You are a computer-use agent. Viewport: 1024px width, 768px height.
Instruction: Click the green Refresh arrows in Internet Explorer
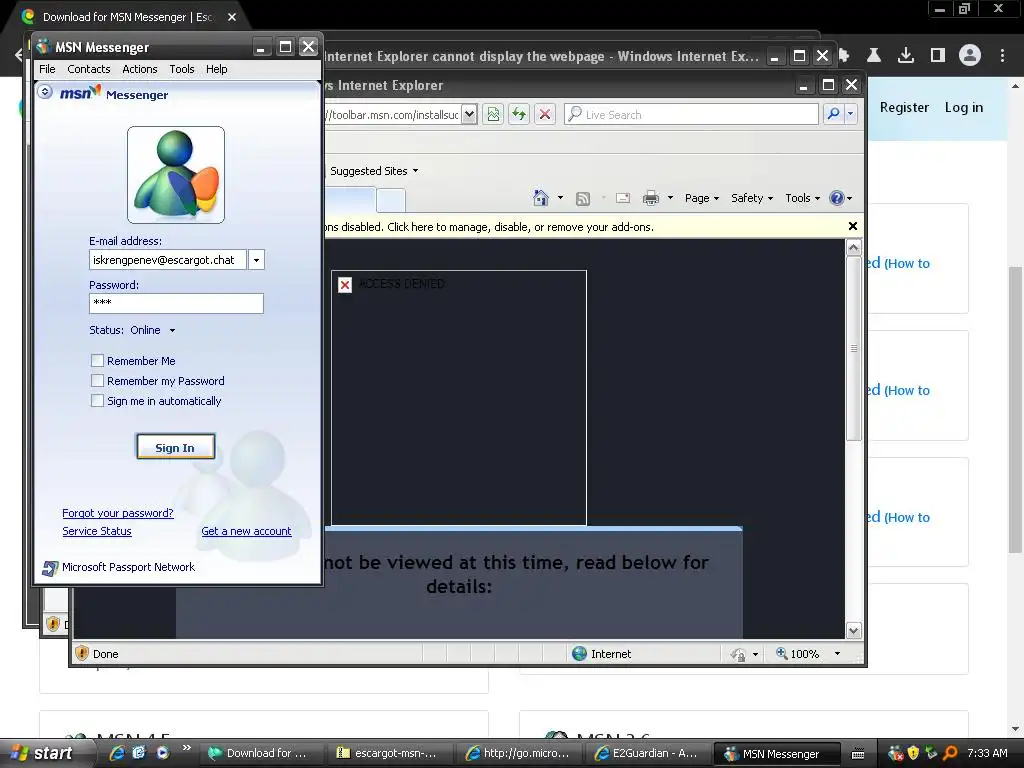click(x=519, y=114)
